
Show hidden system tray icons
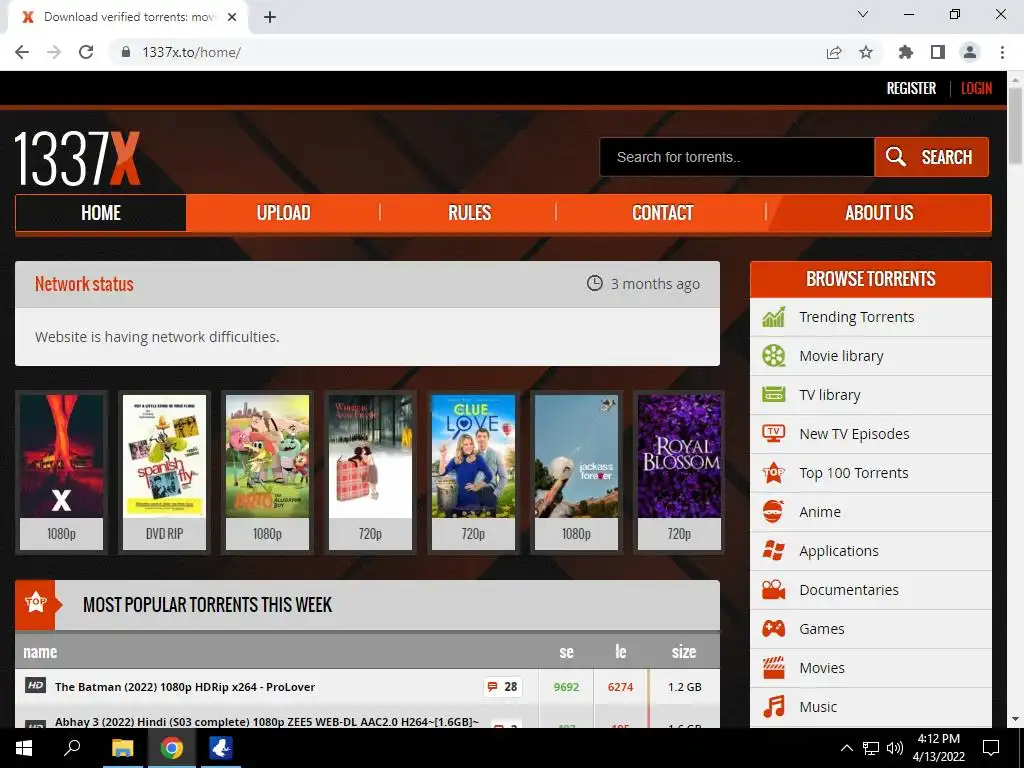(x=846, y=748)
